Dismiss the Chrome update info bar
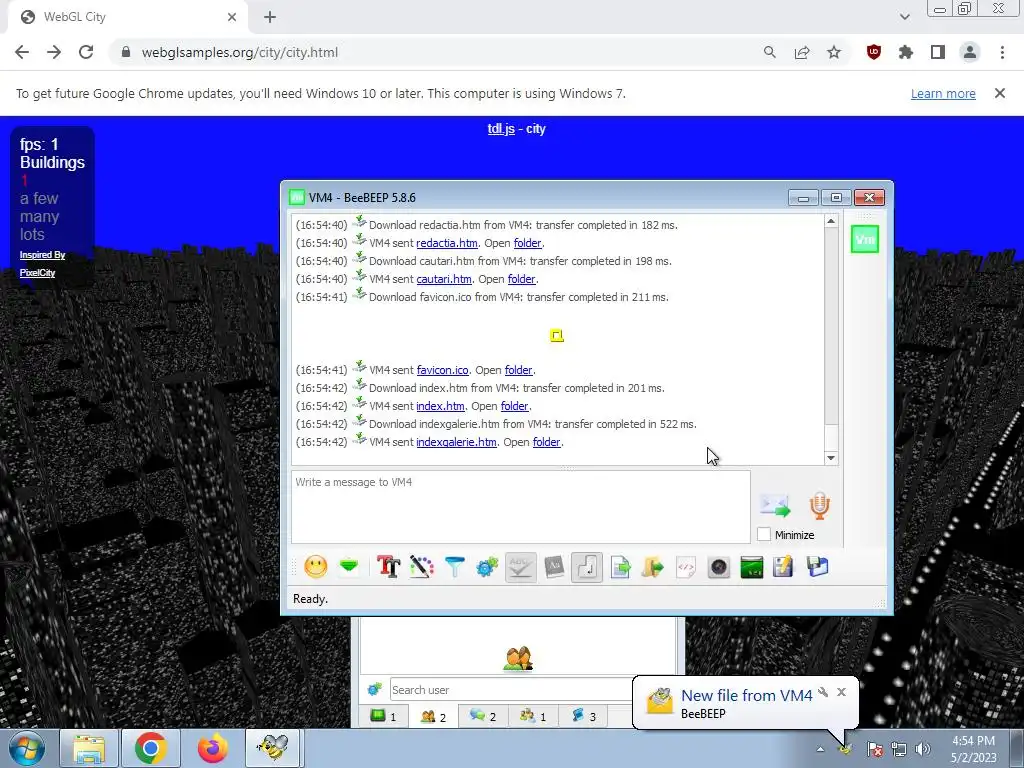This screenshot has width=1024, height=768. 1000,93
